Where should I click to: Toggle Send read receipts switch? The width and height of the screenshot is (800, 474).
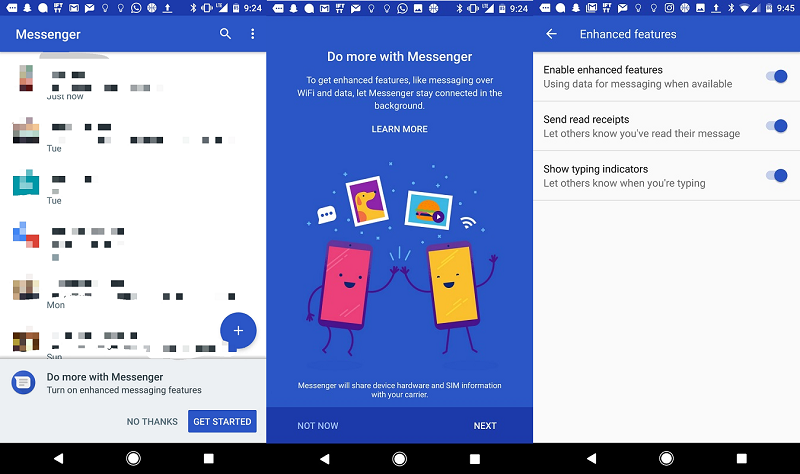click(777, 126)
